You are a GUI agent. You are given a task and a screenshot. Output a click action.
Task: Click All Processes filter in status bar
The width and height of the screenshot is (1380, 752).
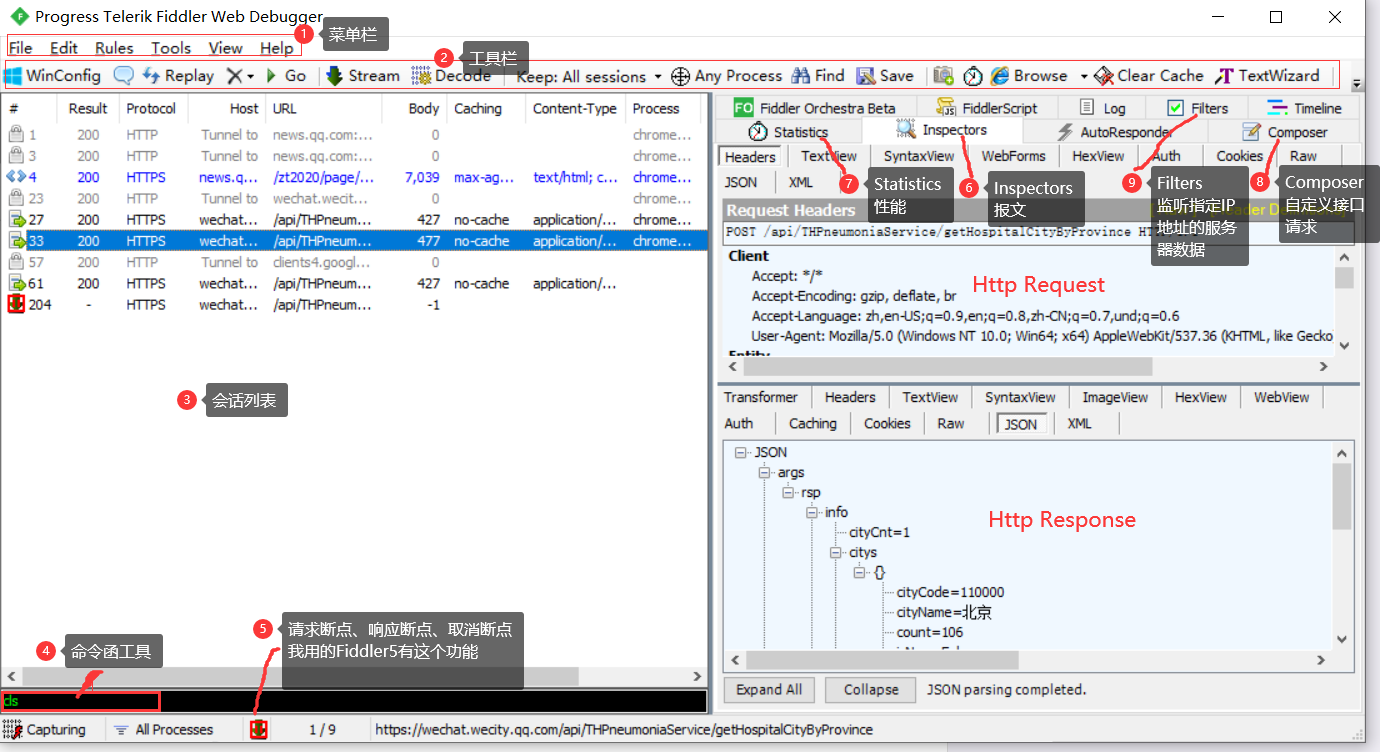(163, 730)
